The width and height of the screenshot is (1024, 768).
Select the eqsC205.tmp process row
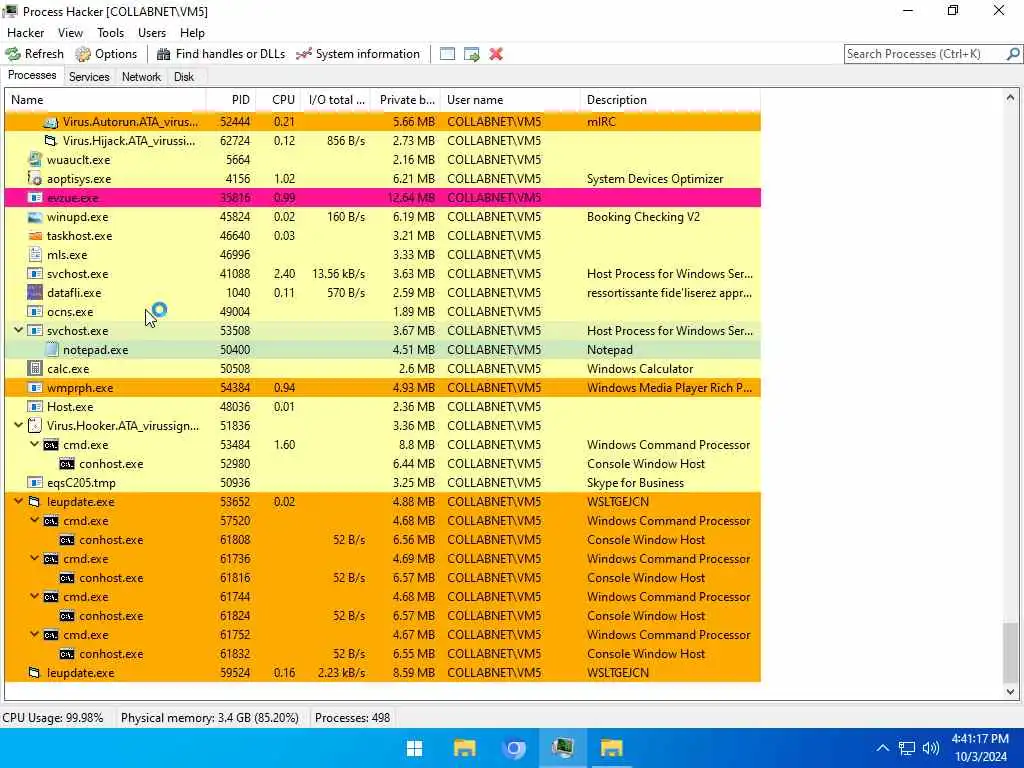[383, 483]
